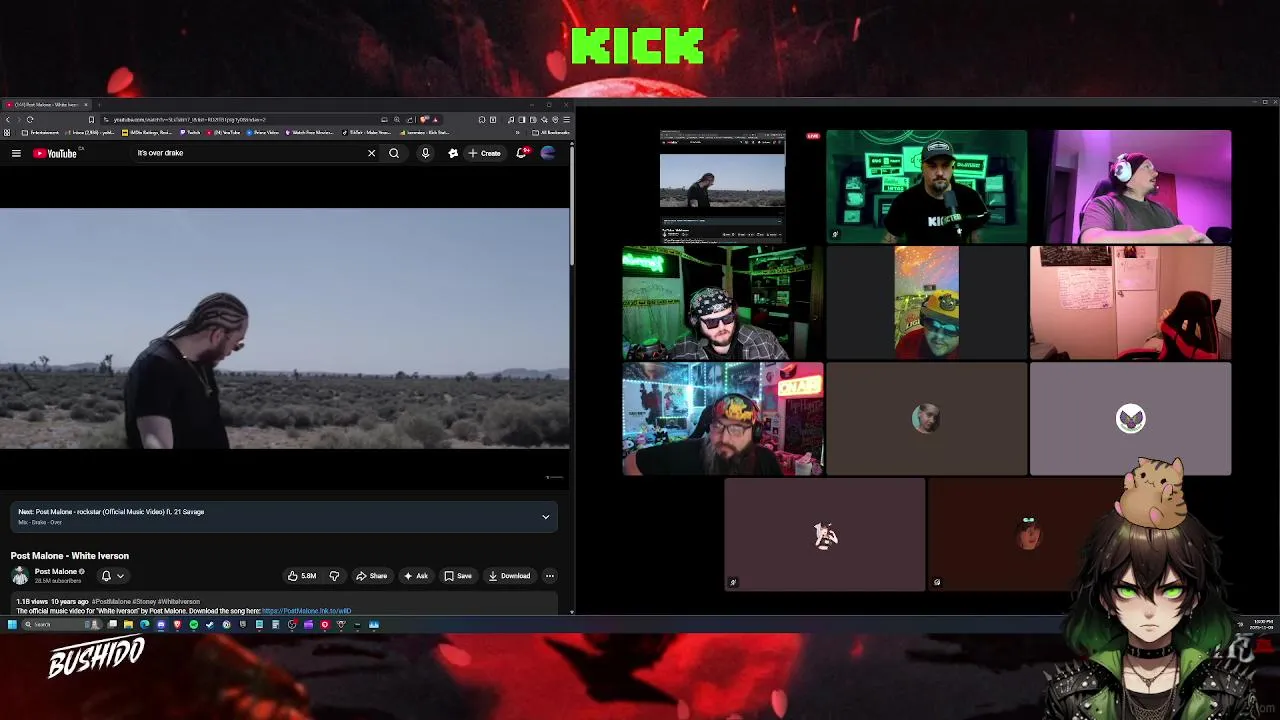Screen dimensions: 1280x720
Task: Click the YouTube search magnifier button
Action: 394,153
